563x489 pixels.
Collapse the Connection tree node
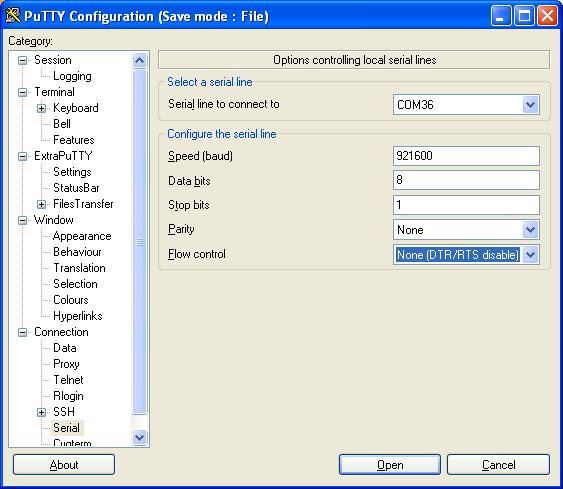pyautogui.click(x=22, y=332)
